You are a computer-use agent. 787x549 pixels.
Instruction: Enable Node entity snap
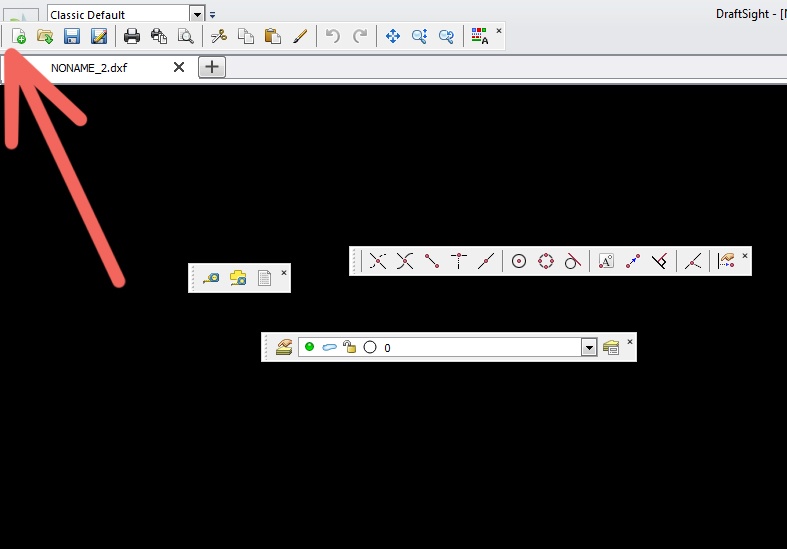point(632,261)
